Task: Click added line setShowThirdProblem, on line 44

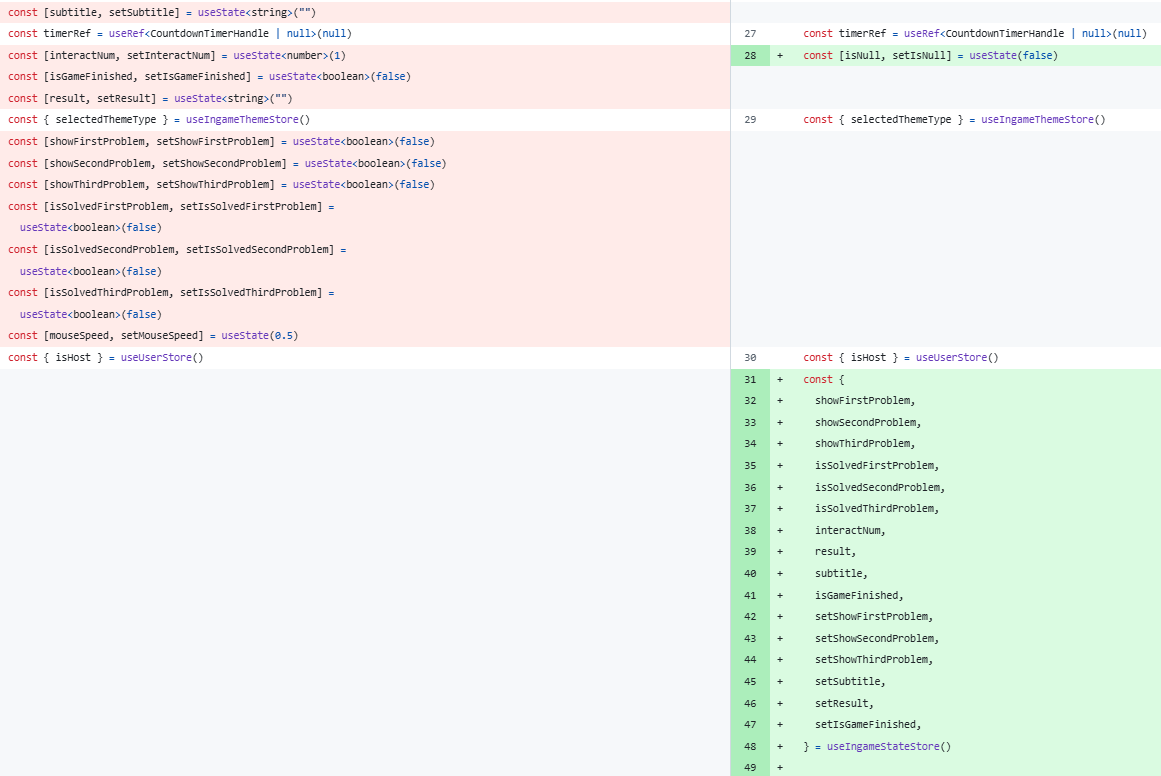Action: [x=874, y=660]
